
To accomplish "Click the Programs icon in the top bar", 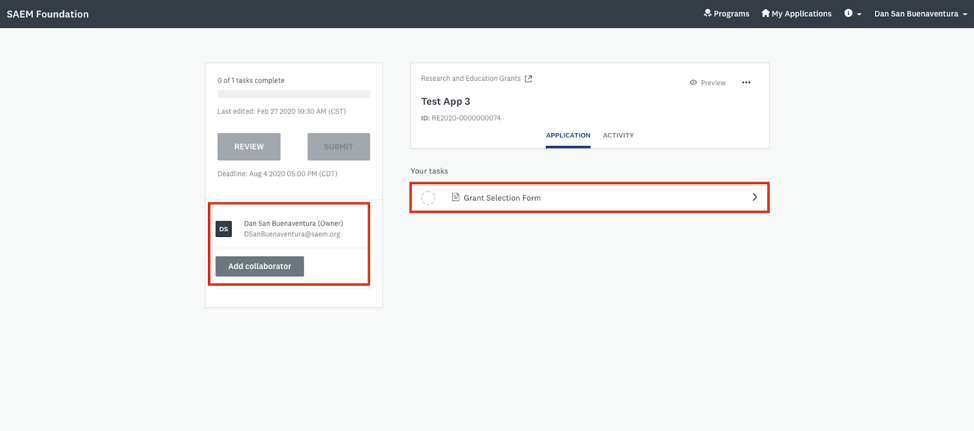I will click(x=708, y=14).
